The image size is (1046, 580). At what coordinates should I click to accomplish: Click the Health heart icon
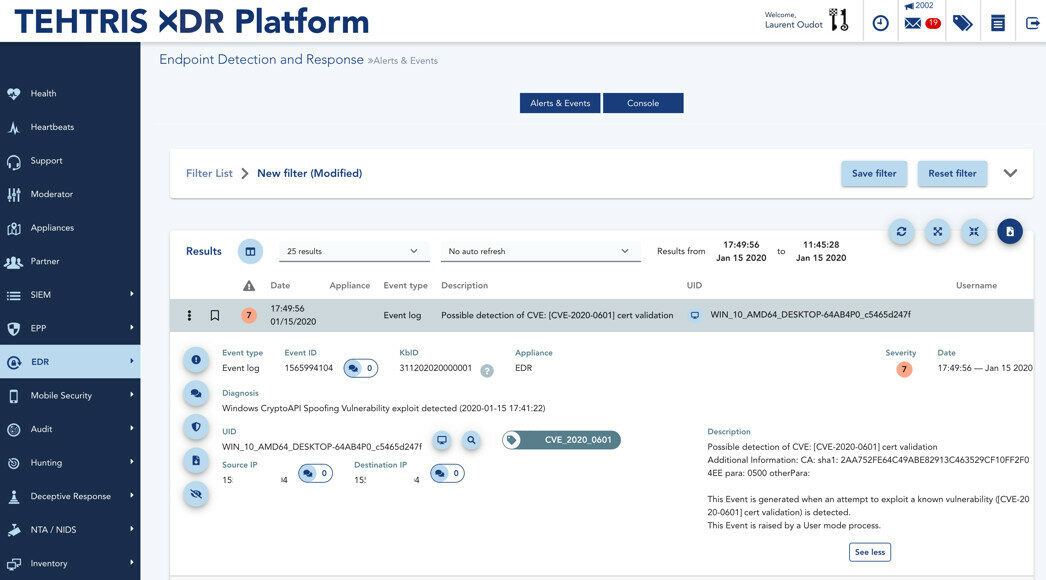click(x=14, y=94)
